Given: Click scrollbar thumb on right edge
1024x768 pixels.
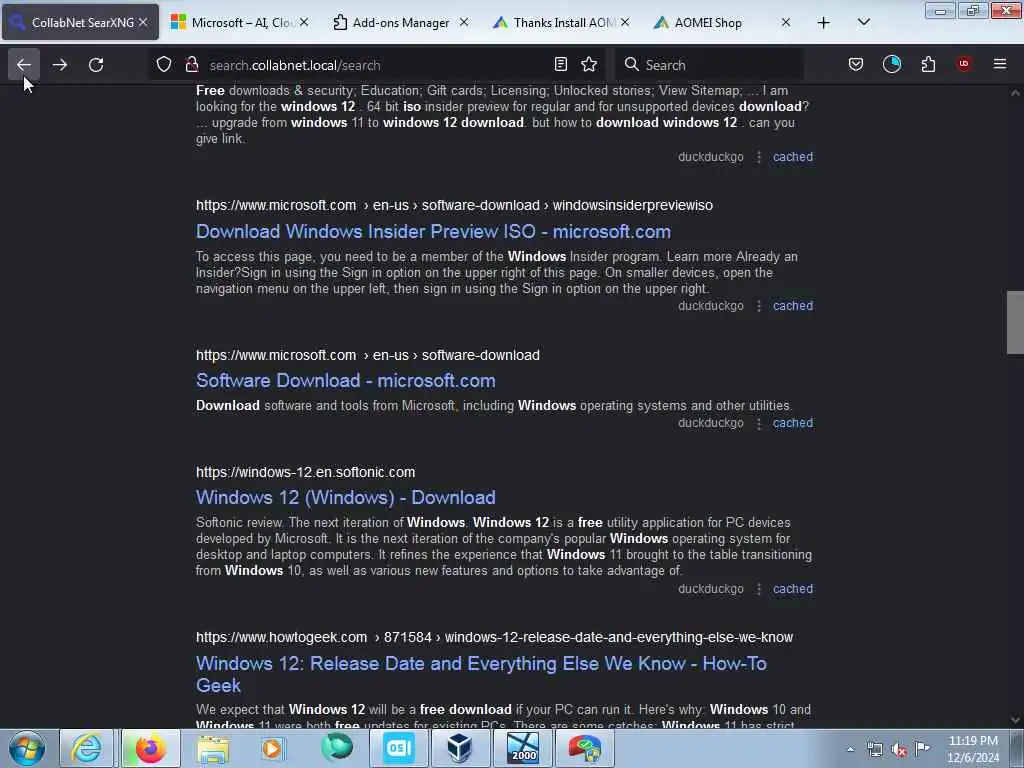Looking at the screenshot, I should click(1015, 322).
